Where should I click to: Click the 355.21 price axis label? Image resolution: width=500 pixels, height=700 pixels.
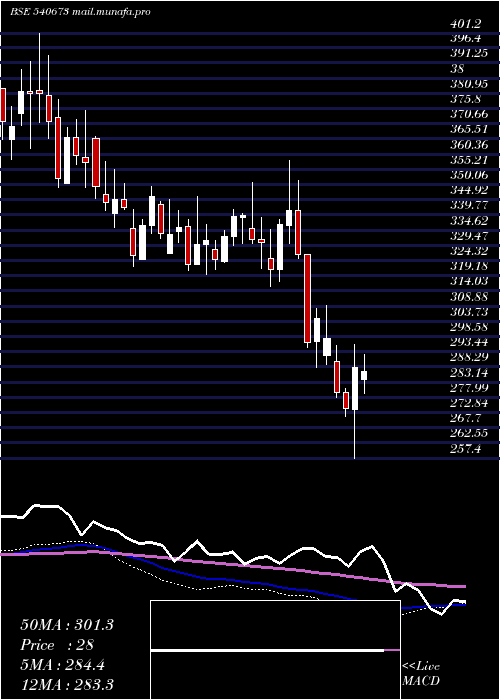[x=469, y=160]
